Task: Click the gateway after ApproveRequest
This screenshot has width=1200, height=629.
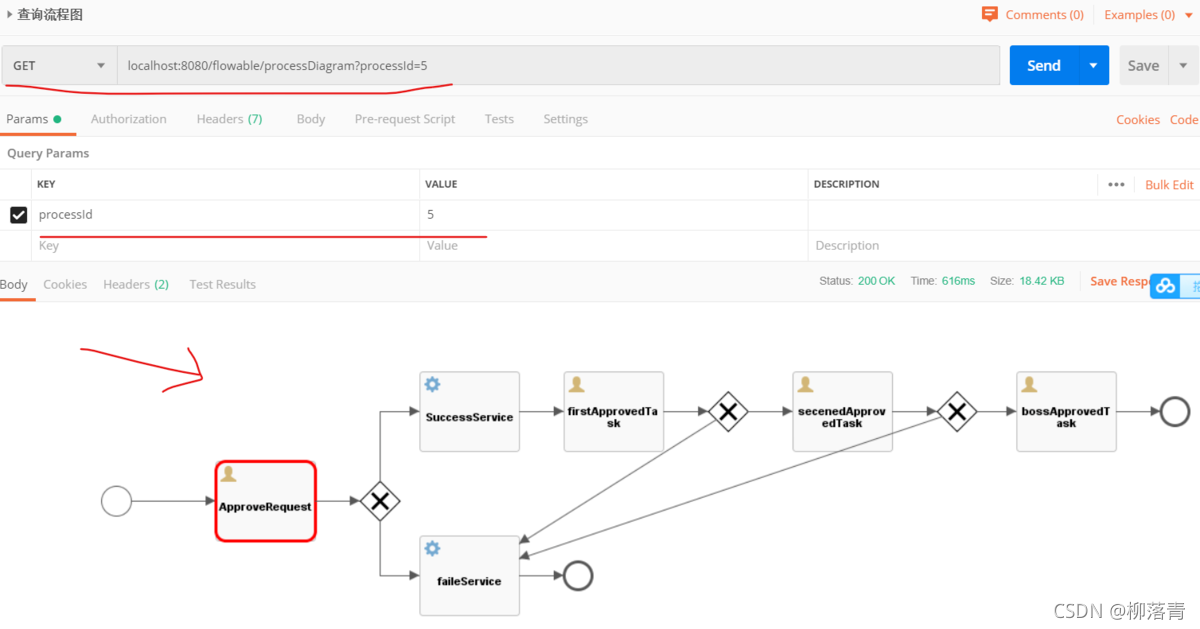Action: coord(380,501)
